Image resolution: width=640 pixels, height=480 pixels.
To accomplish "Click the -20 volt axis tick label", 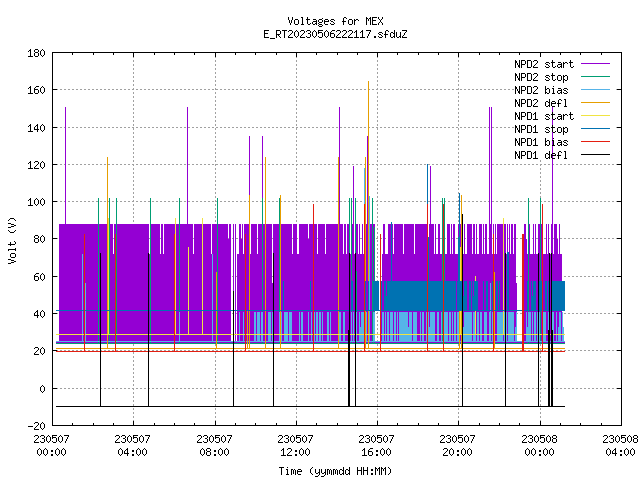I will pyautogui.click(x=36, y=426).
